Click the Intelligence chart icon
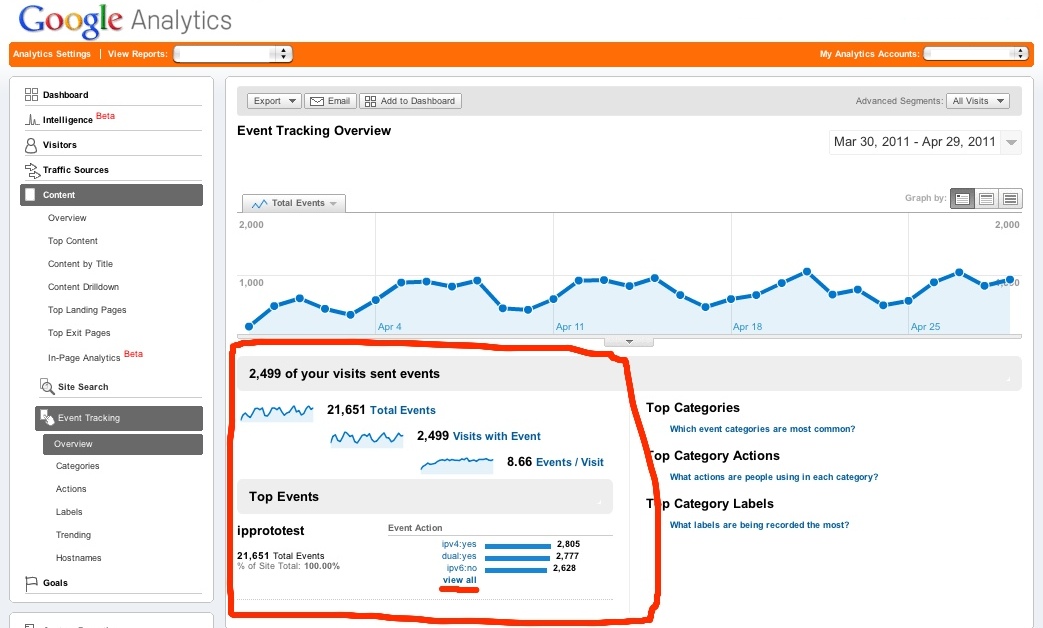The width and height of the screenshot is (1043, 628). click(31, 120)
